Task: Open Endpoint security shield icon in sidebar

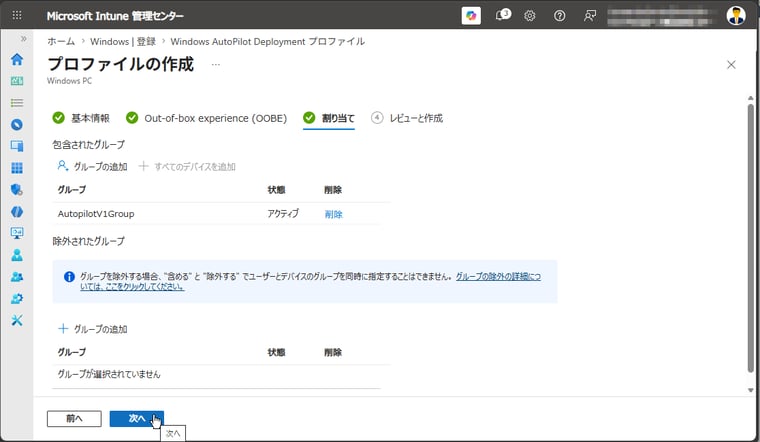Action: pos(17,189)
